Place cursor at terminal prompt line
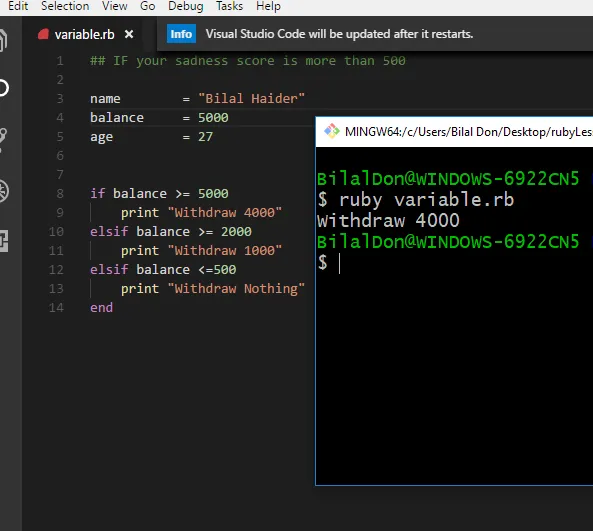Image resolution: width=593 pixels, height=531 pixels. [455, 263]
